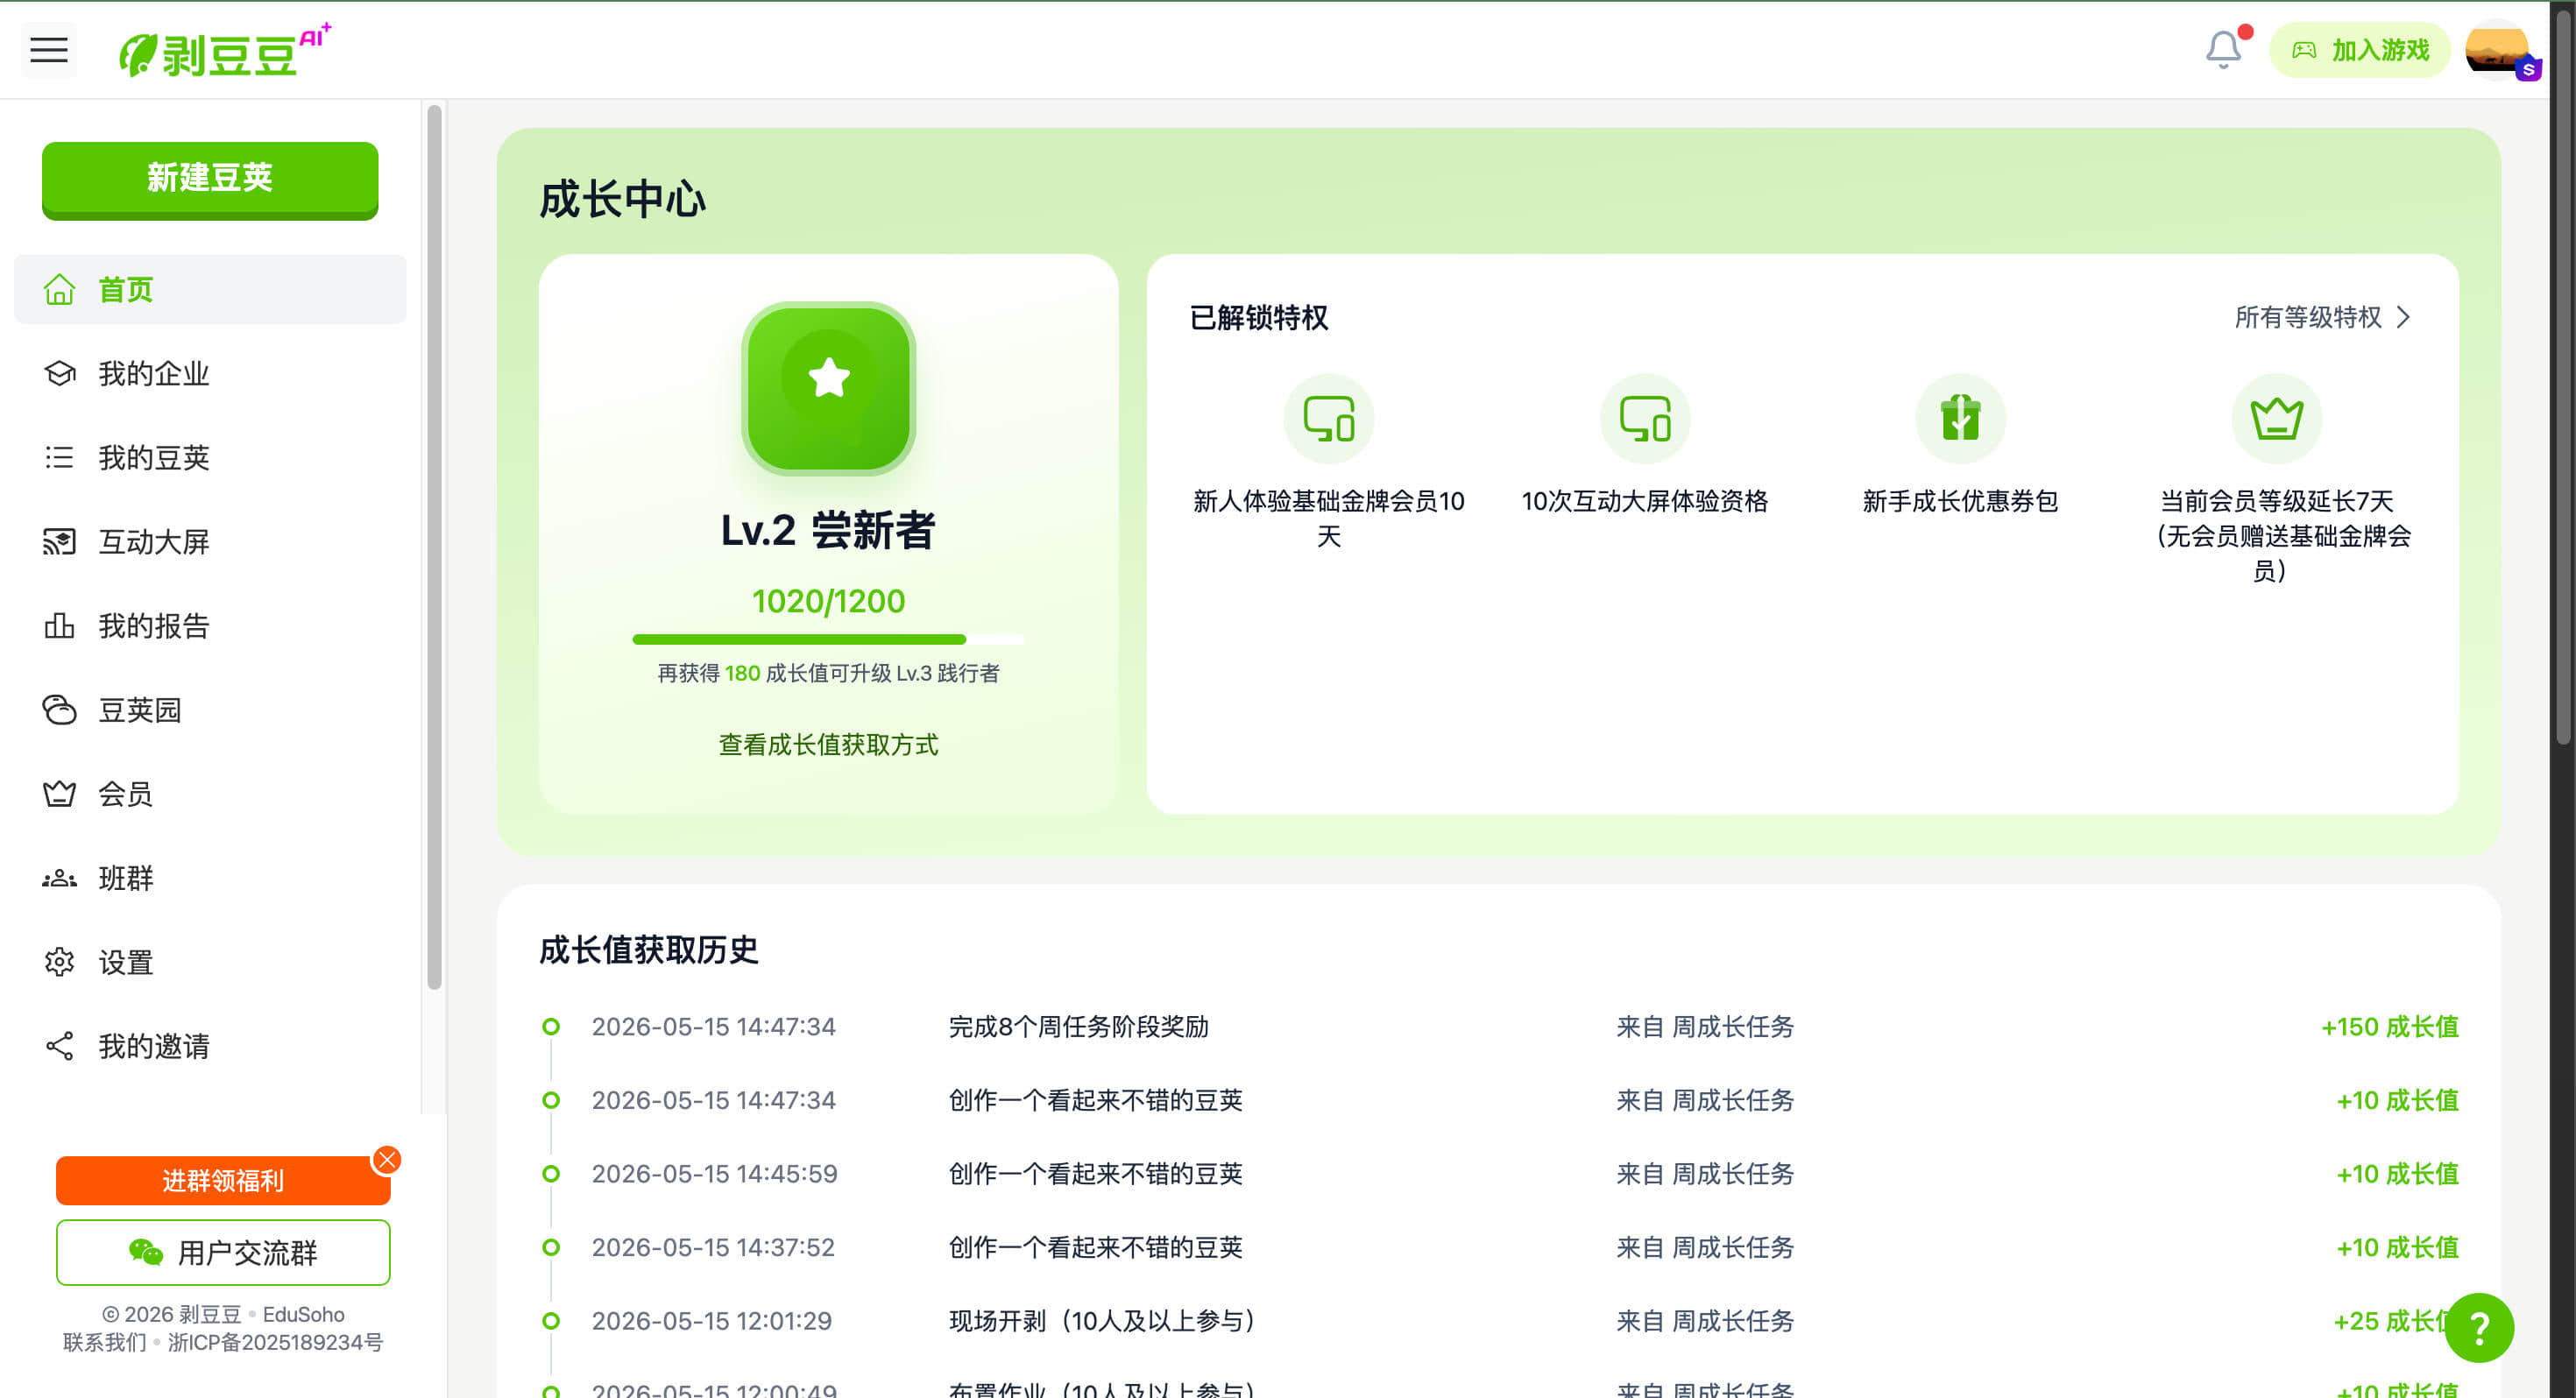Click the 新手成长优惠券包 gift icon
The image size is (2576, 1398).
tap(1960, 418)
